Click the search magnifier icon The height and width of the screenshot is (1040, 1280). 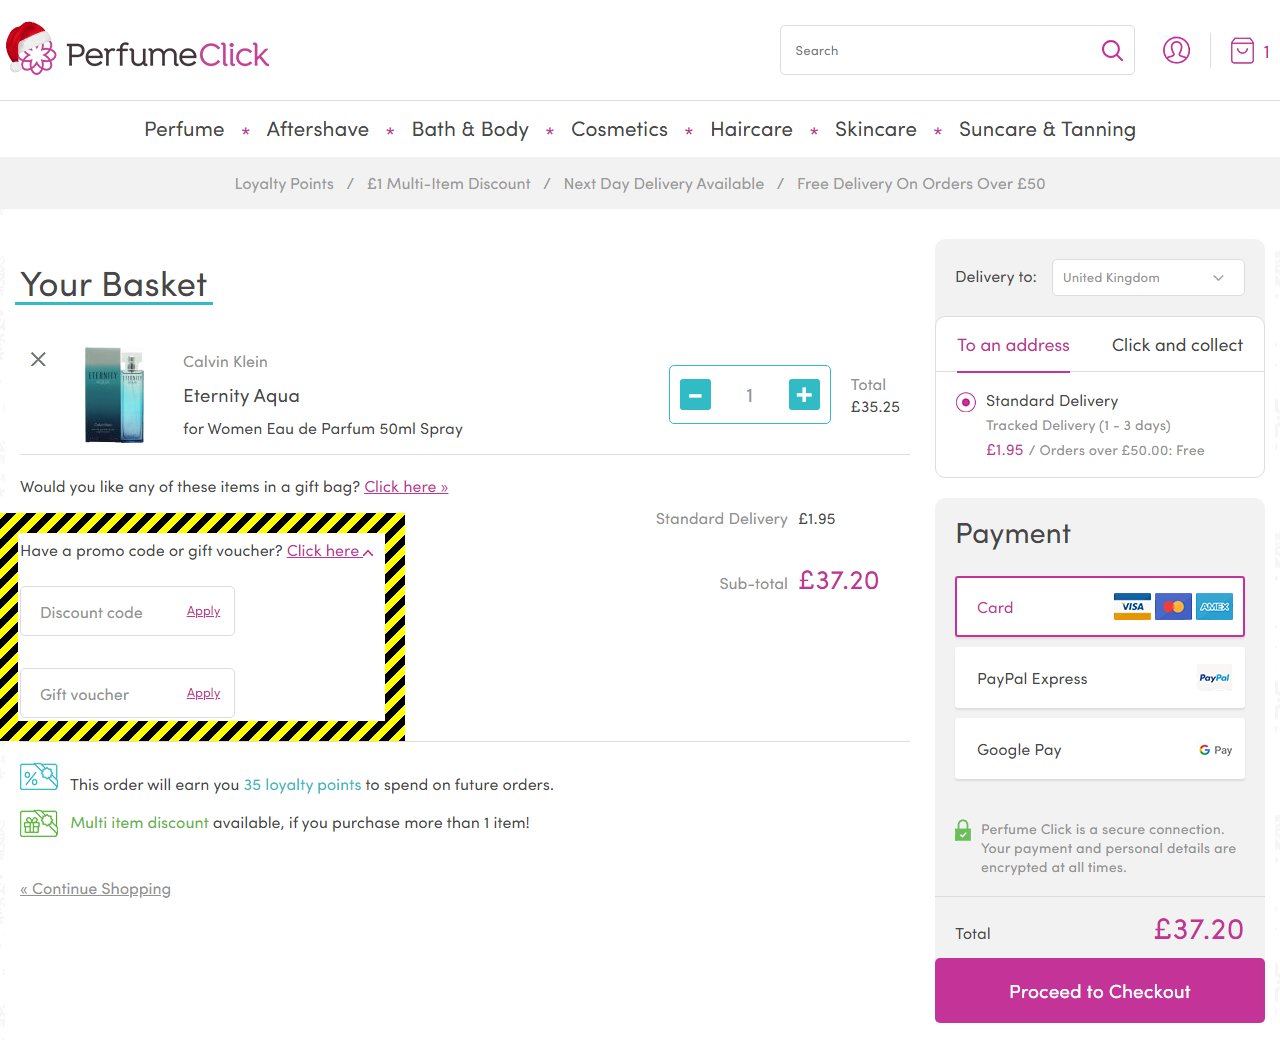[1111, 50]
